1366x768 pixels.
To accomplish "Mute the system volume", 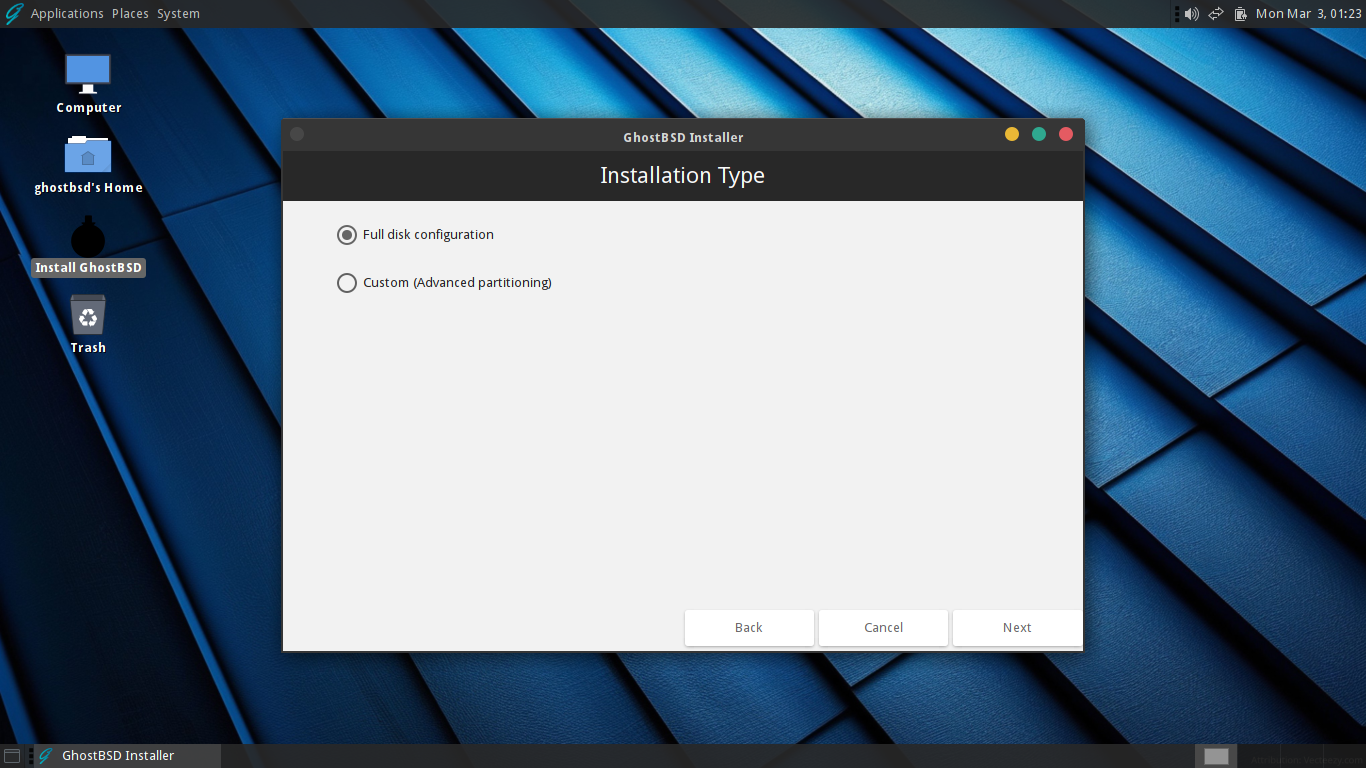I will pyautogui.click(x=1190, y=13).
